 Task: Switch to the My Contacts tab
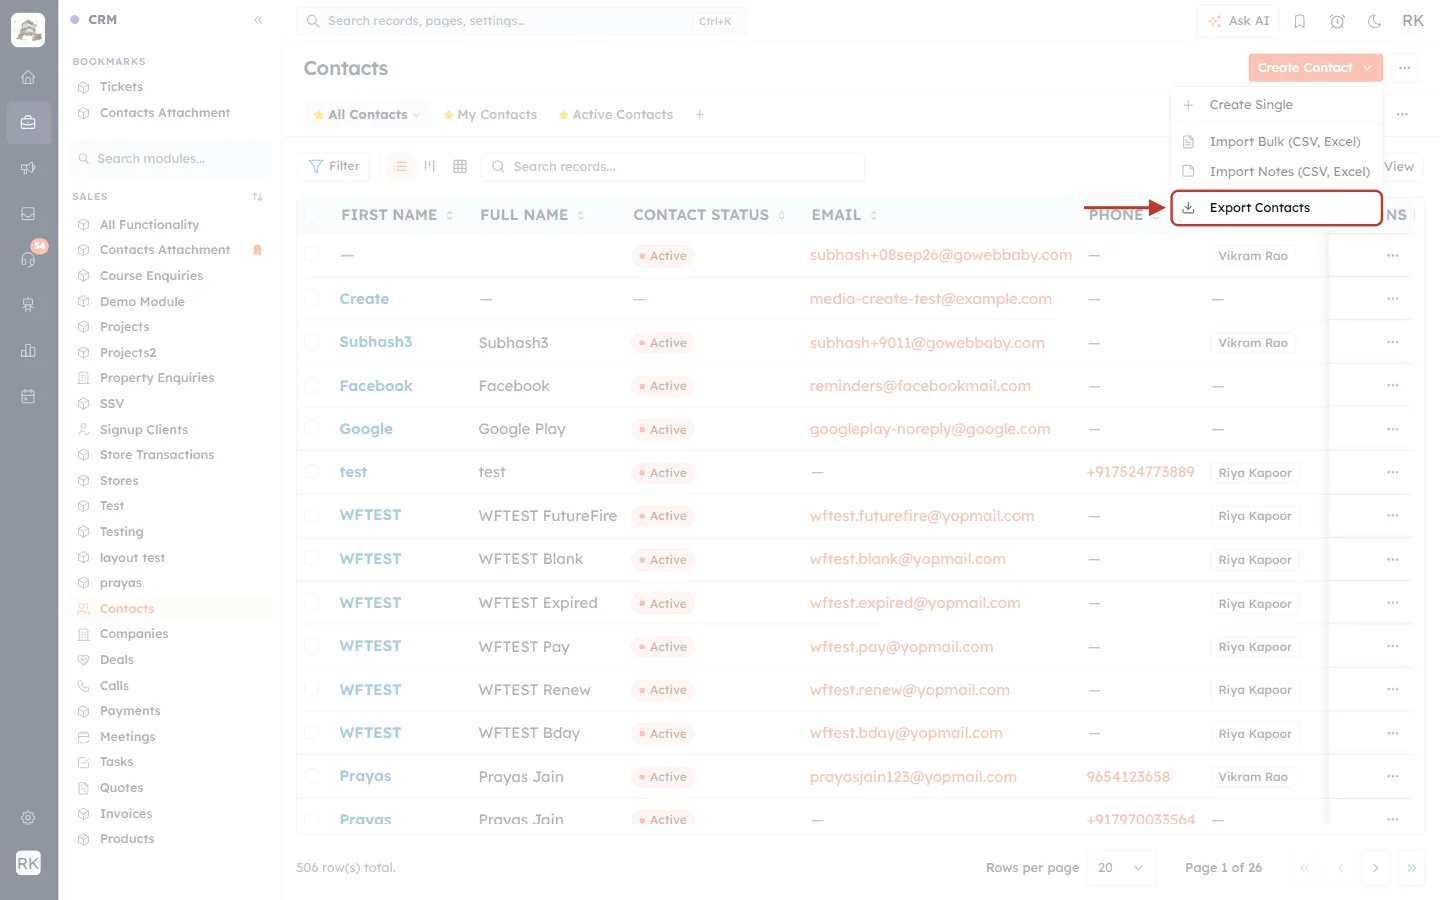coord(490,115)
